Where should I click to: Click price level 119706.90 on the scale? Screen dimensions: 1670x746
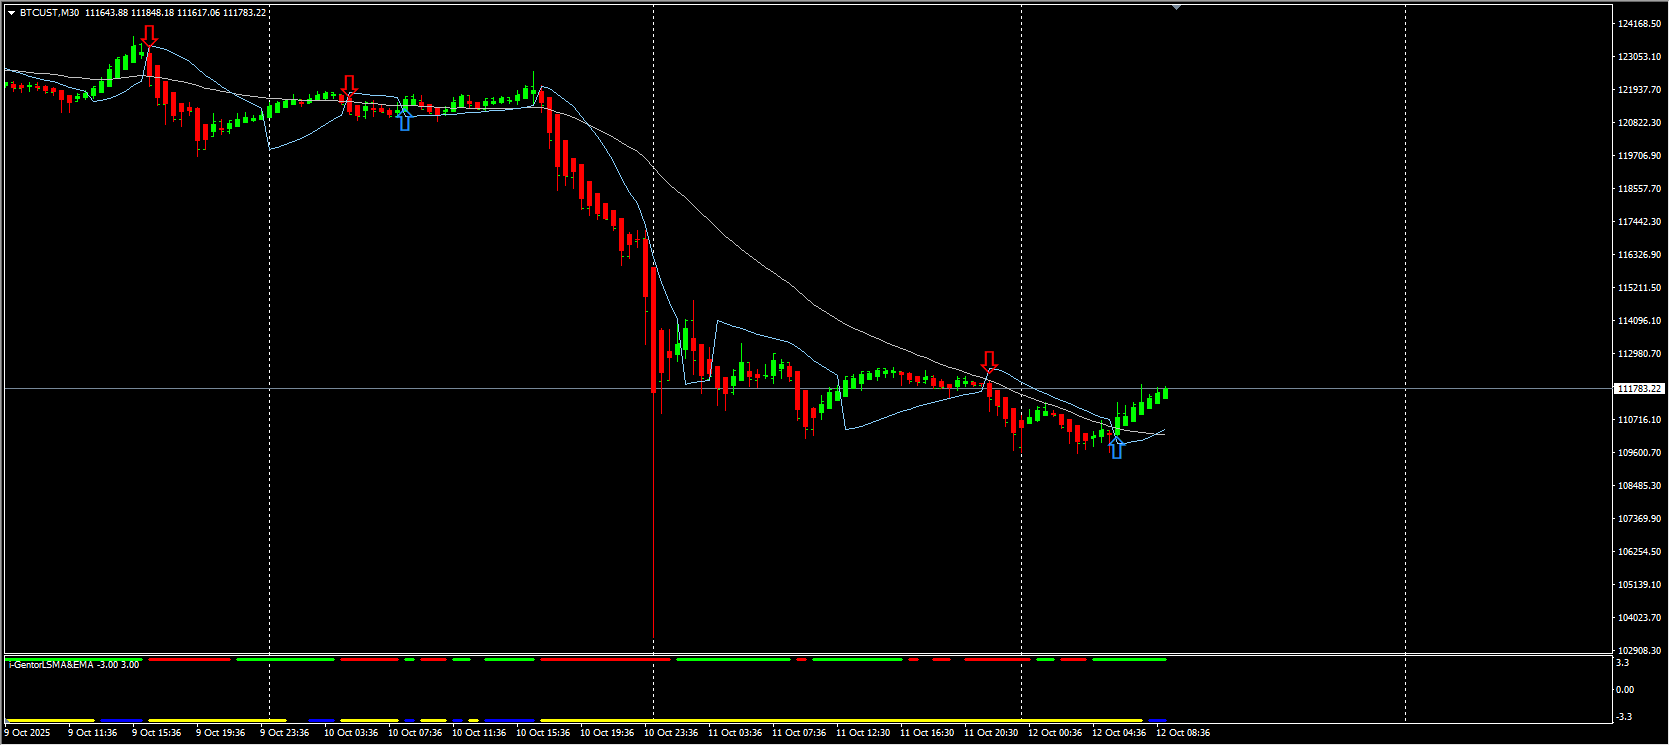1640,156
